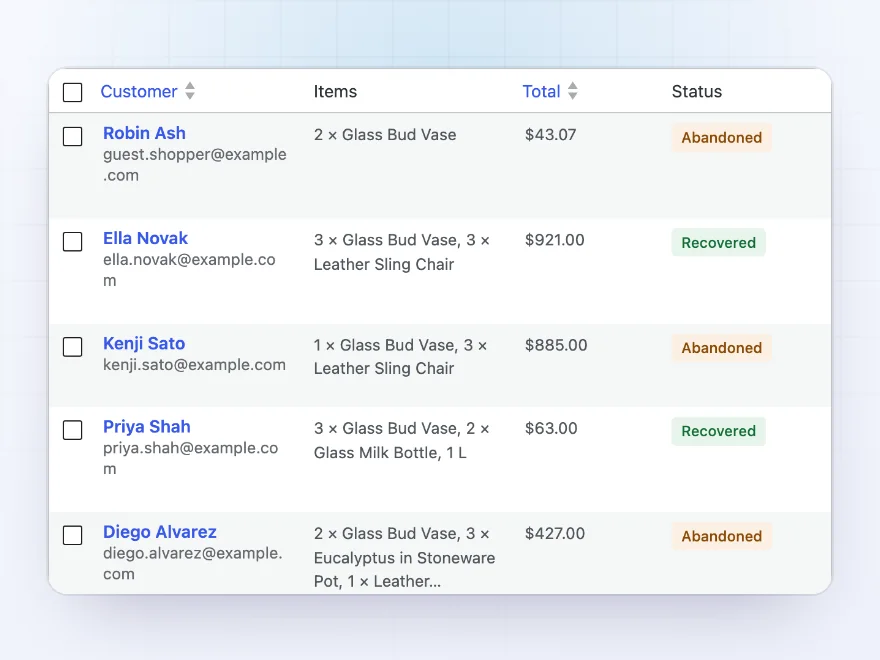Image resolution: width=880 pixels, height=660 pixels.
Task: Check the Diego Alvarez row checkbox
Action: coord(72,535)
